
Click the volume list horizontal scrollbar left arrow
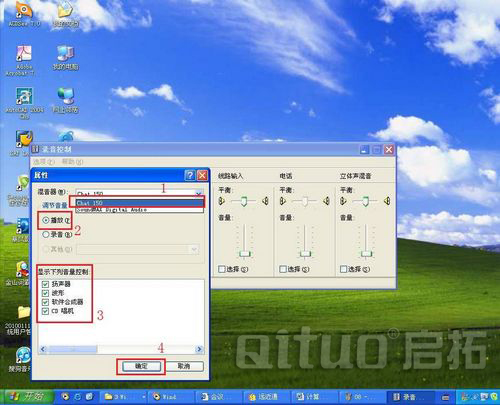click(43, 349)
